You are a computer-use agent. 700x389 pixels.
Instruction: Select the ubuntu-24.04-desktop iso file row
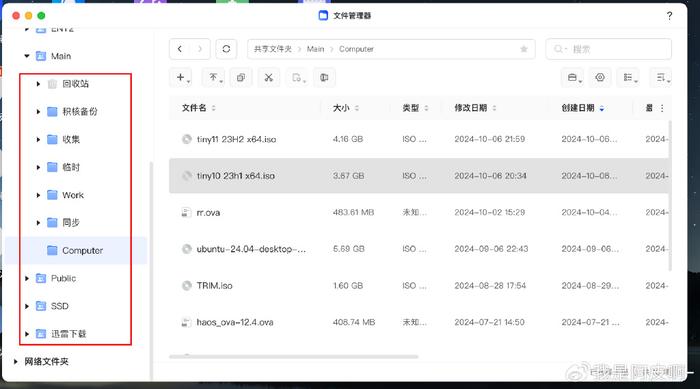point(419,249)
